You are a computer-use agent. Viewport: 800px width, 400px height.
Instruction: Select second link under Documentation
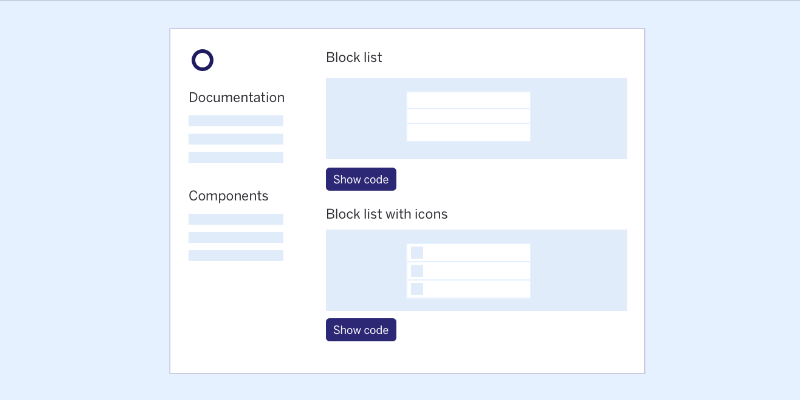click(235, 139)
